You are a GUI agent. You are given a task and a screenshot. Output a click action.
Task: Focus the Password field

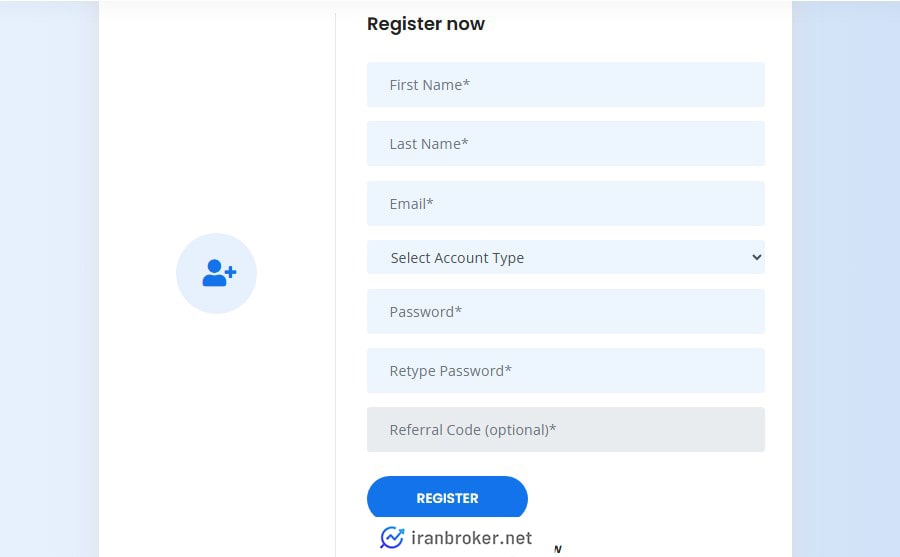(x=565, y=311)
